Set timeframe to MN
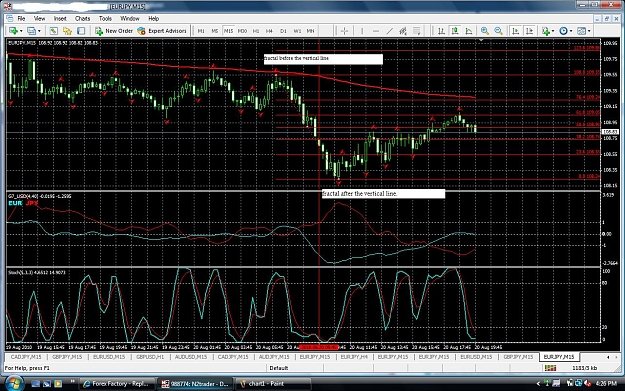The height and width of the screenshot is (391, 625). (311, 31)
